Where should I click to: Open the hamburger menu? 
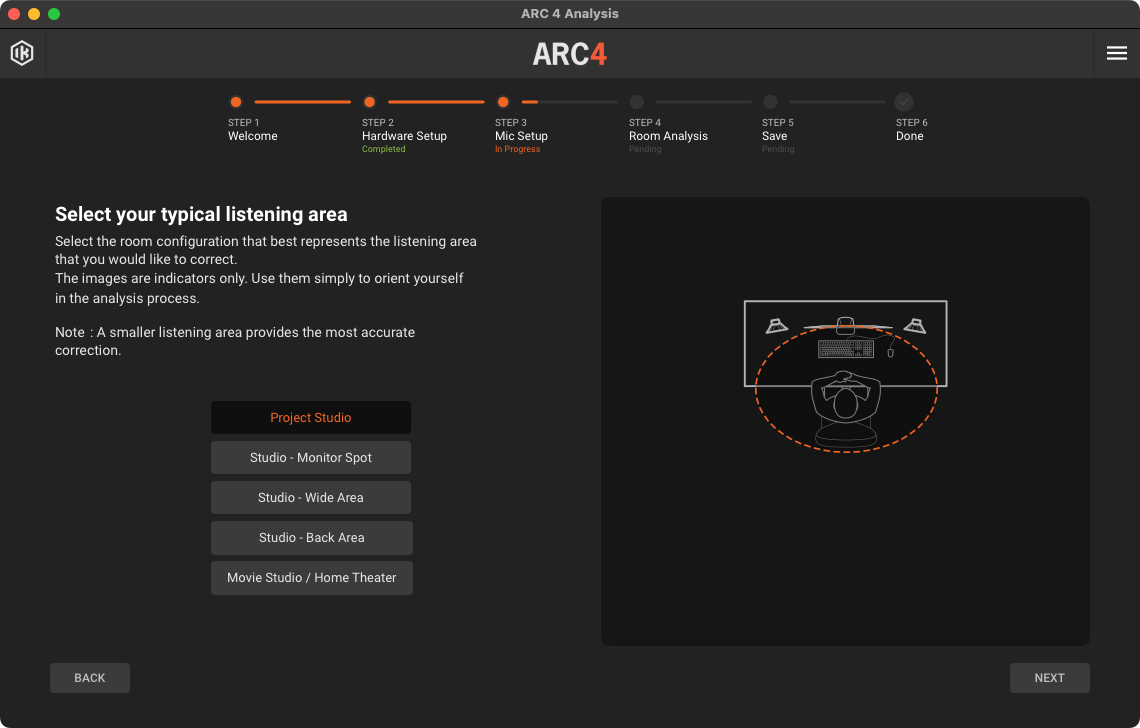pyautogui.click(x=1117, y=53)
